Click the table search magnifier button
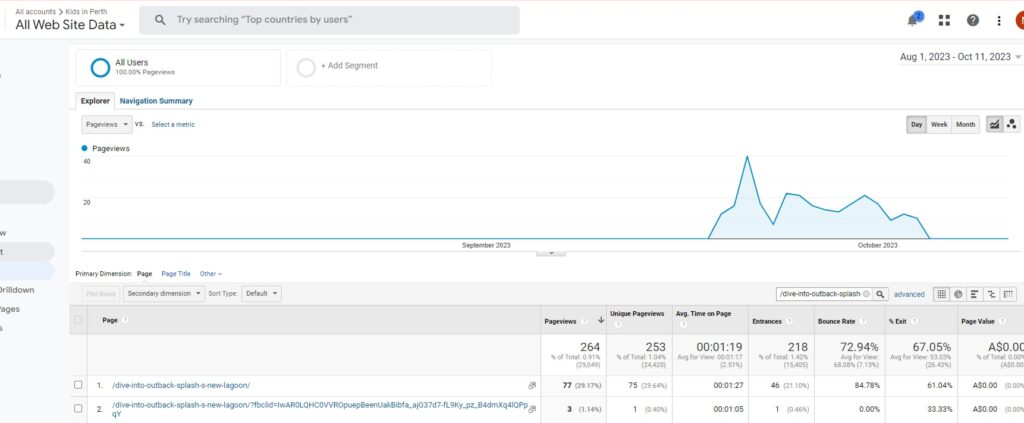This screenshot has width=1024, height=423. [x=881, y=294]
